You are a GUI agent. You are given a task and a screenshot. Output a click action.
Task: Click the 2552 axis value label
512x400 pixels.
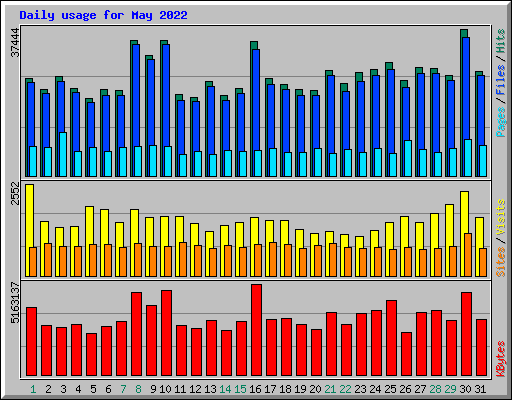(x=15, y=193)
